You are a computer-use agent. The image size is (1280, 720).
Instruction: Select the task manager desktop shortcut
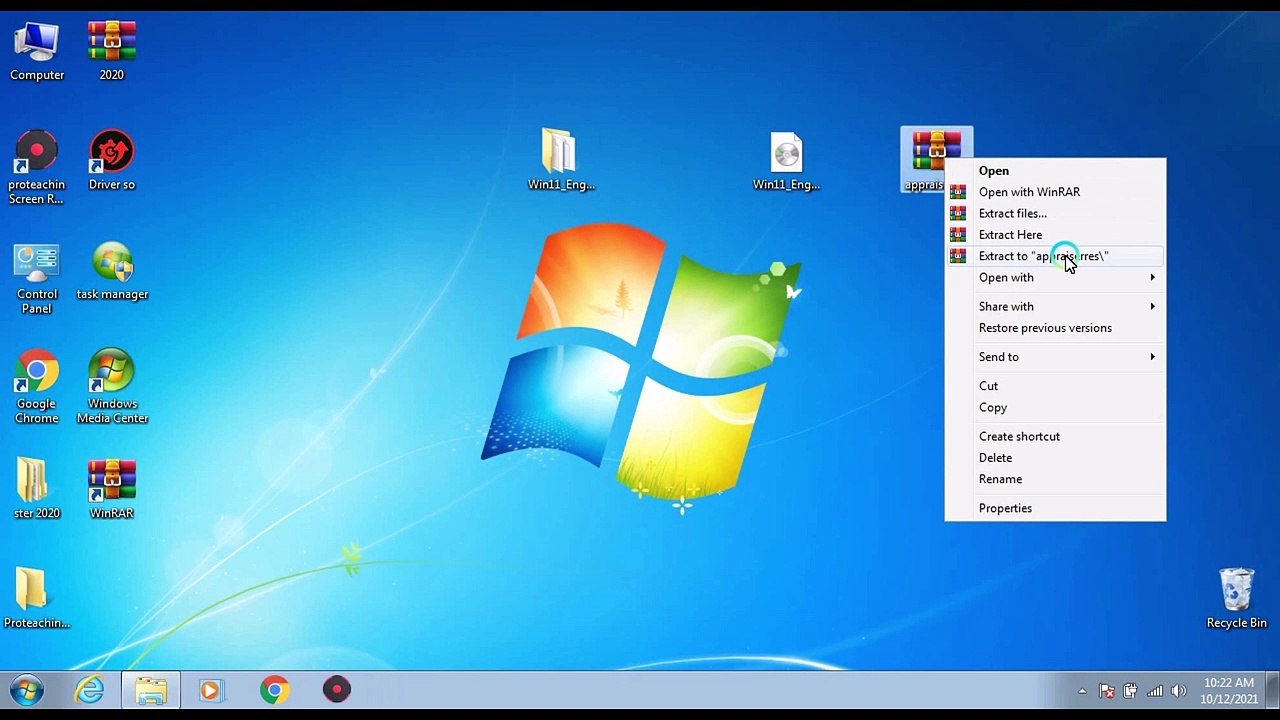(112, 270)
